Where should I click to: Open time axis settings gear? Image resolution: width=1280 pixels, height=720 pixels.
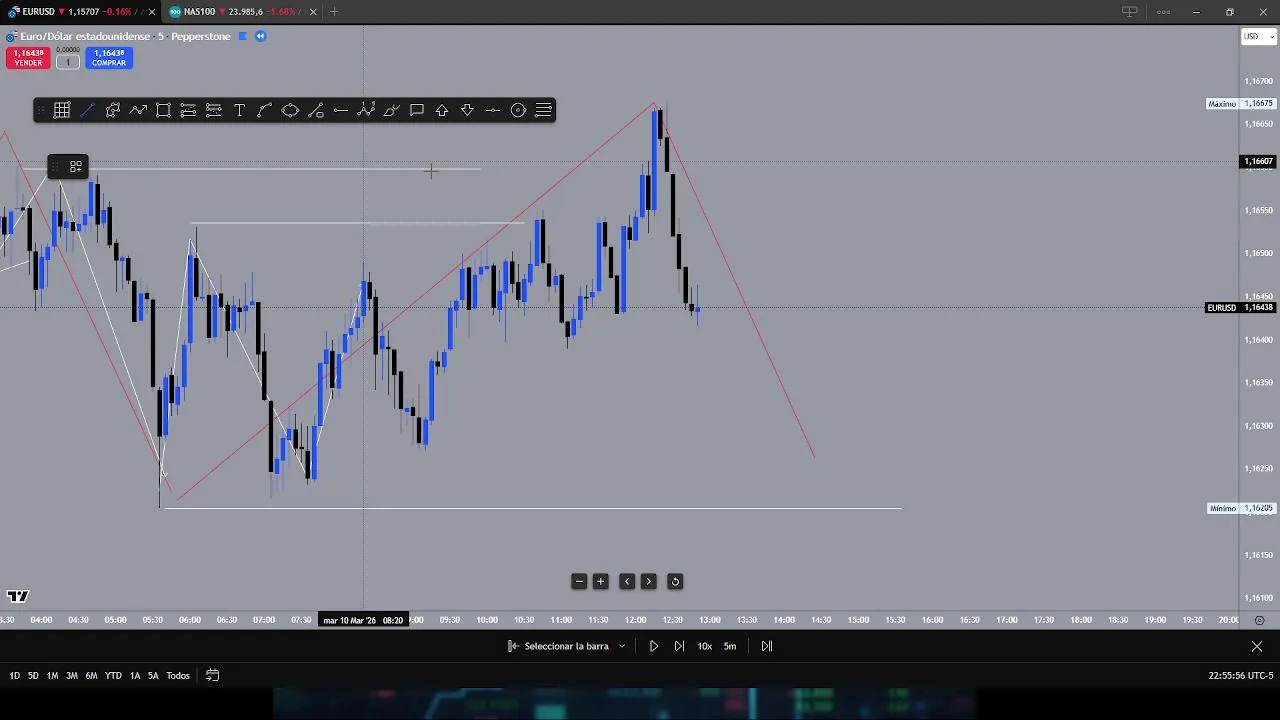point(1259,620)
